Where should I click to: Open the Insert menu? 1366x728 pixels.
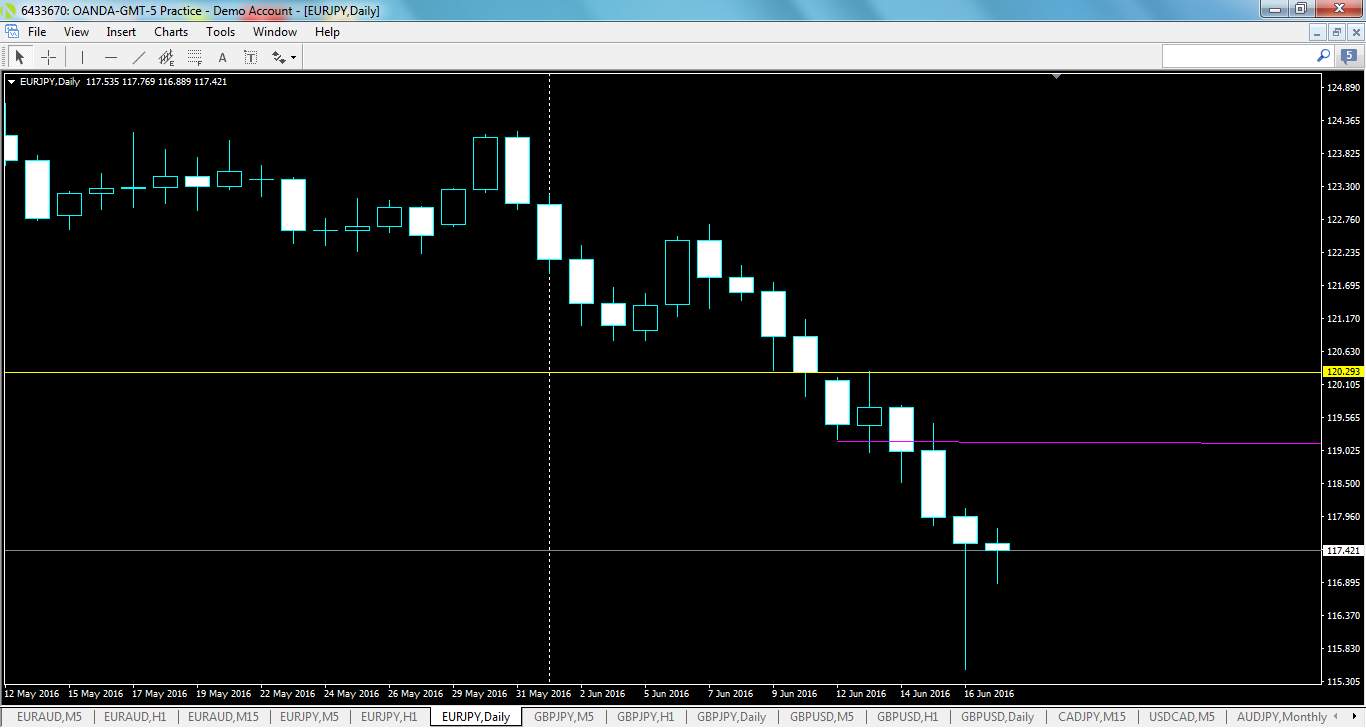click(120, 31)
